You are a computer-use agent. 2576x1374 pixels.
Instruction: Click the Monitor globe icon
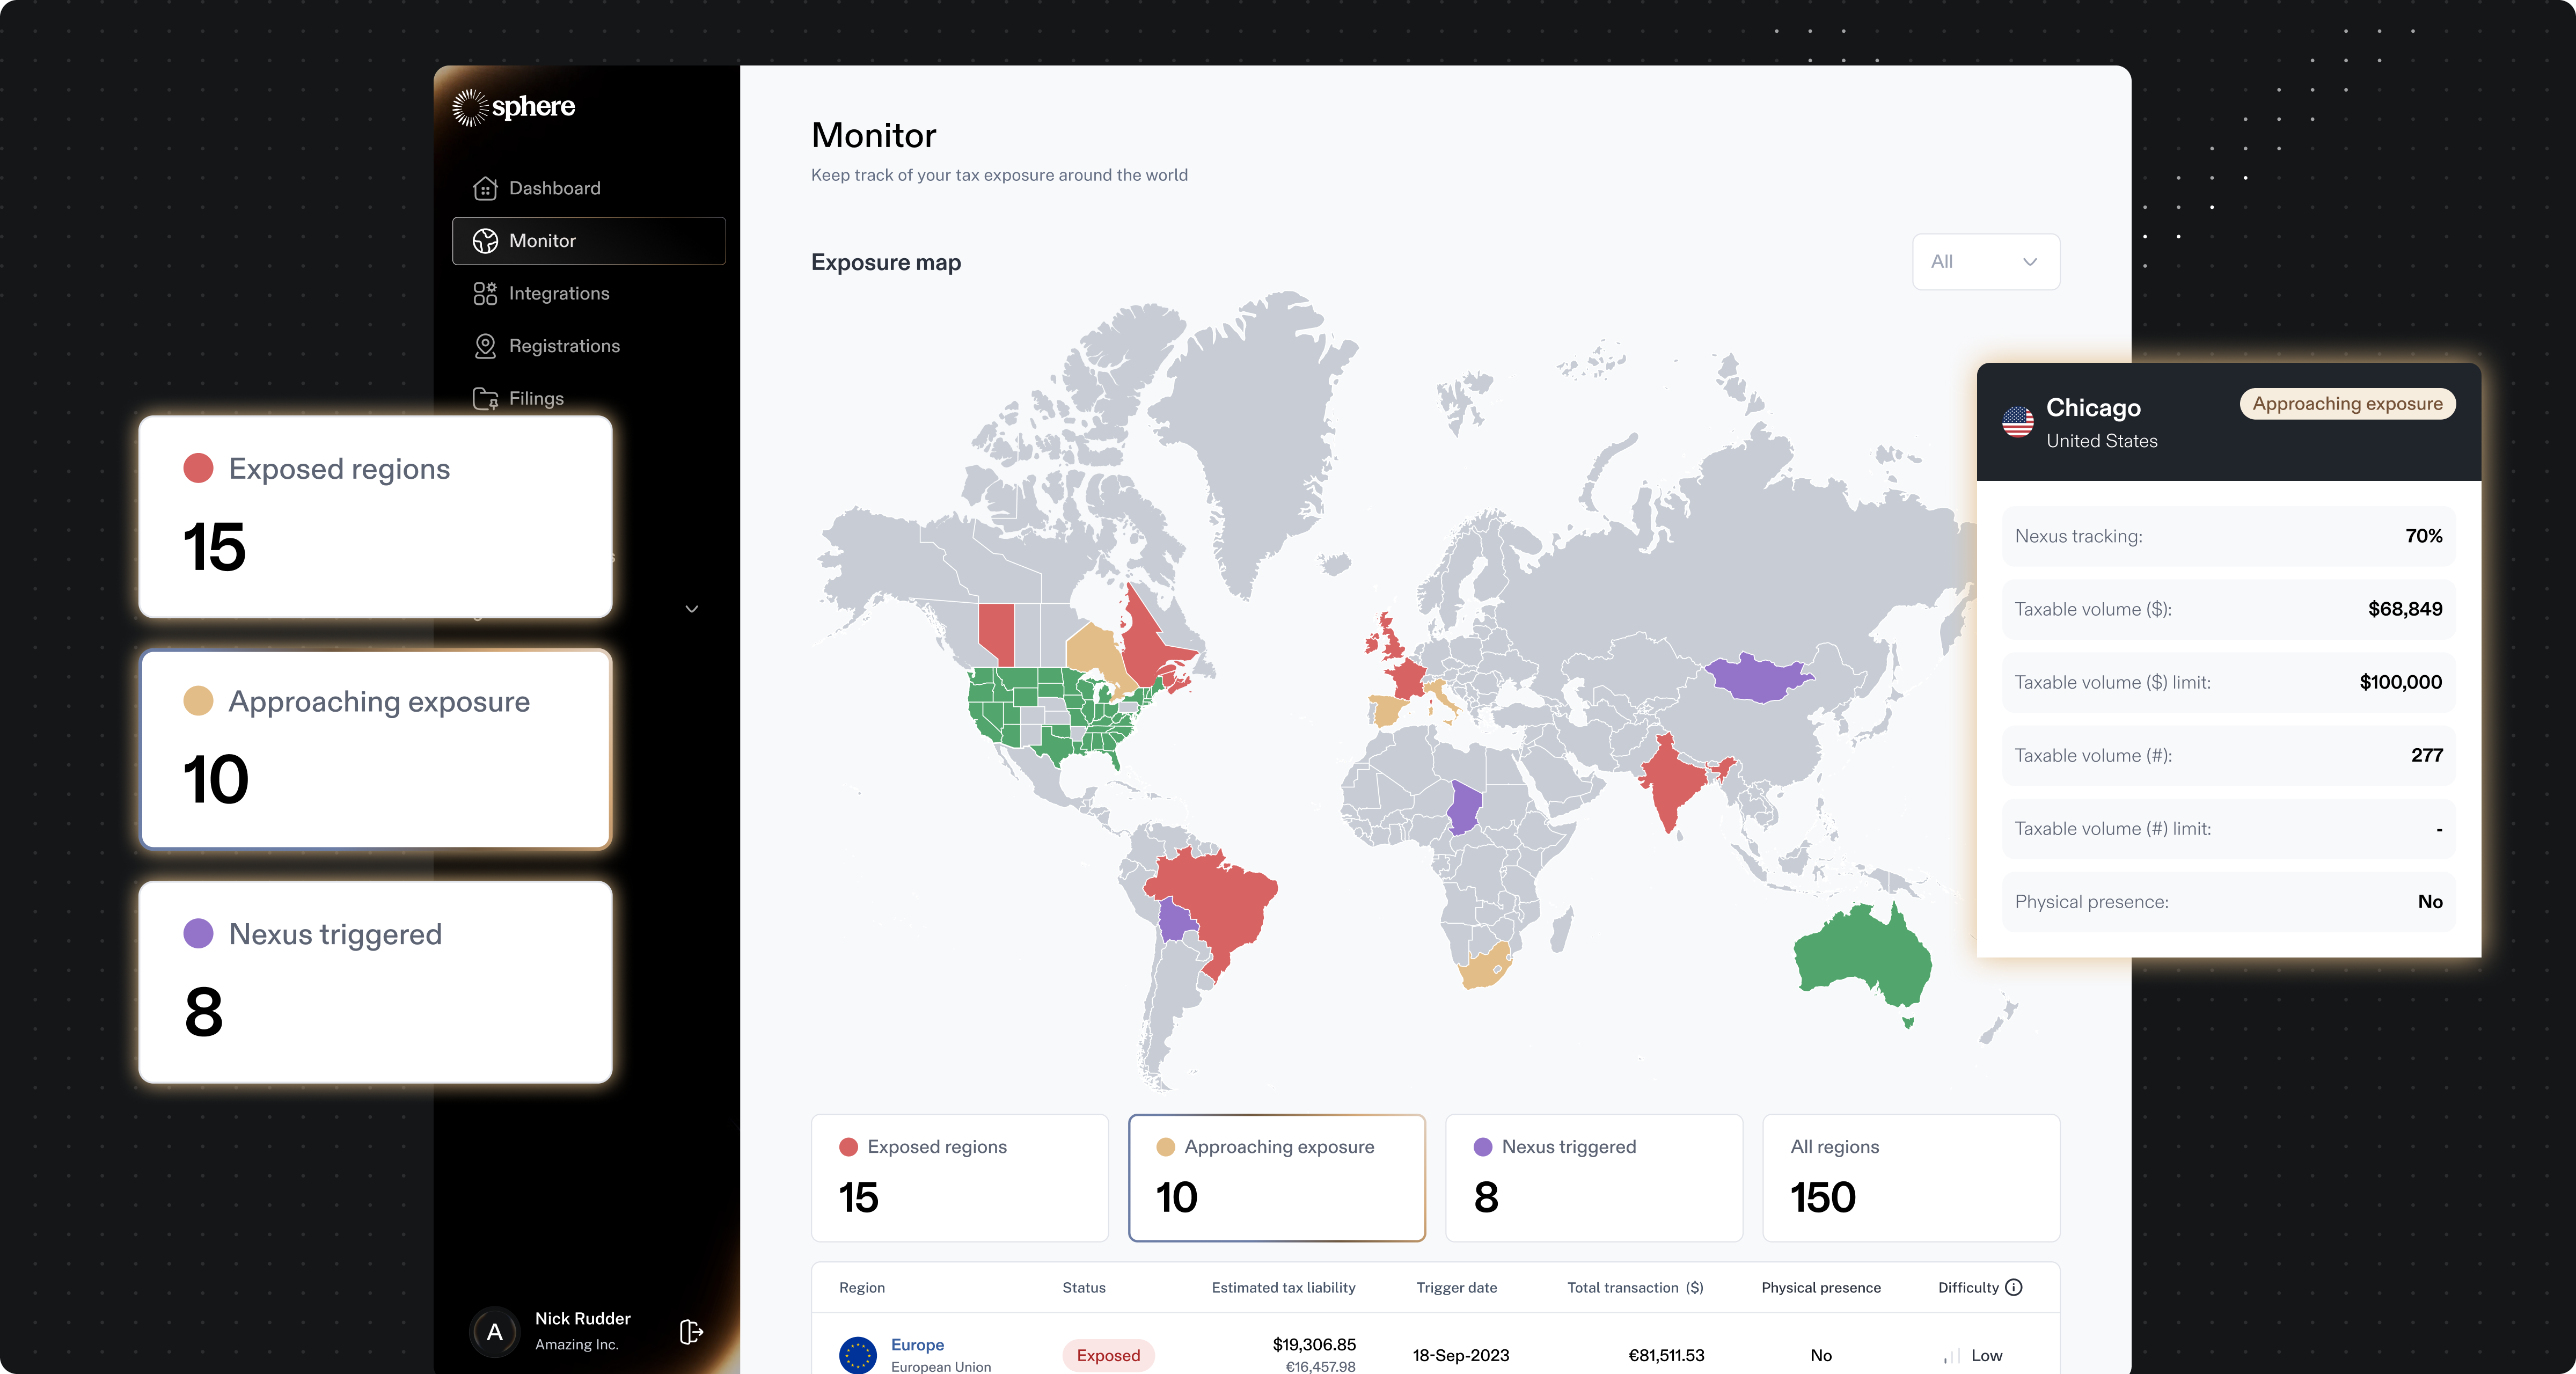(485, 241)
